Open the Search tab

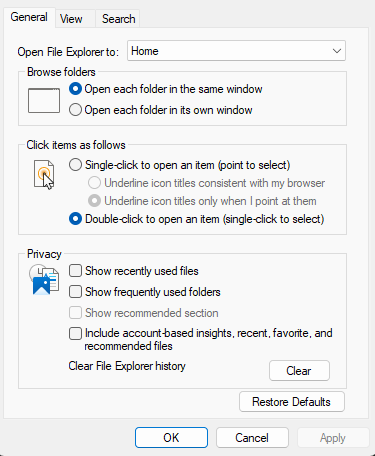[118, 19]
